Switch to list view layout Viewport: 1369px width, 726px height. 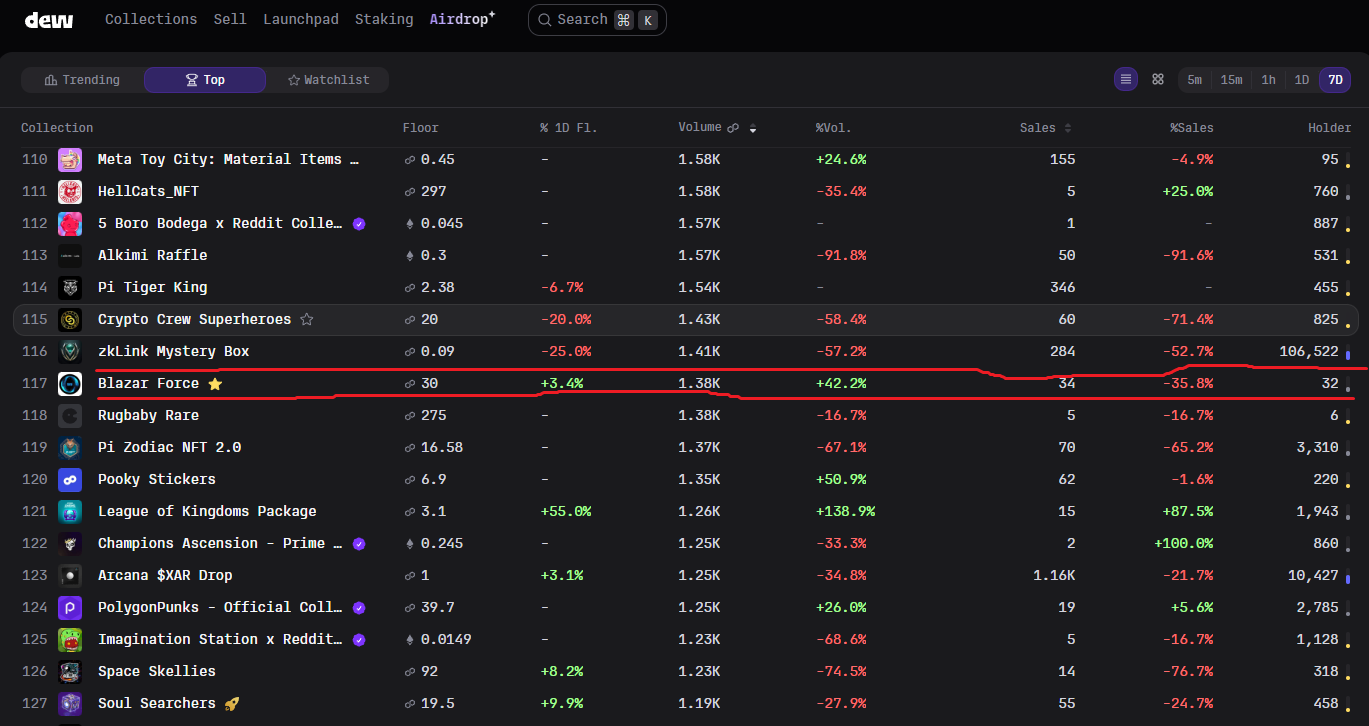tap(1126, 80)
